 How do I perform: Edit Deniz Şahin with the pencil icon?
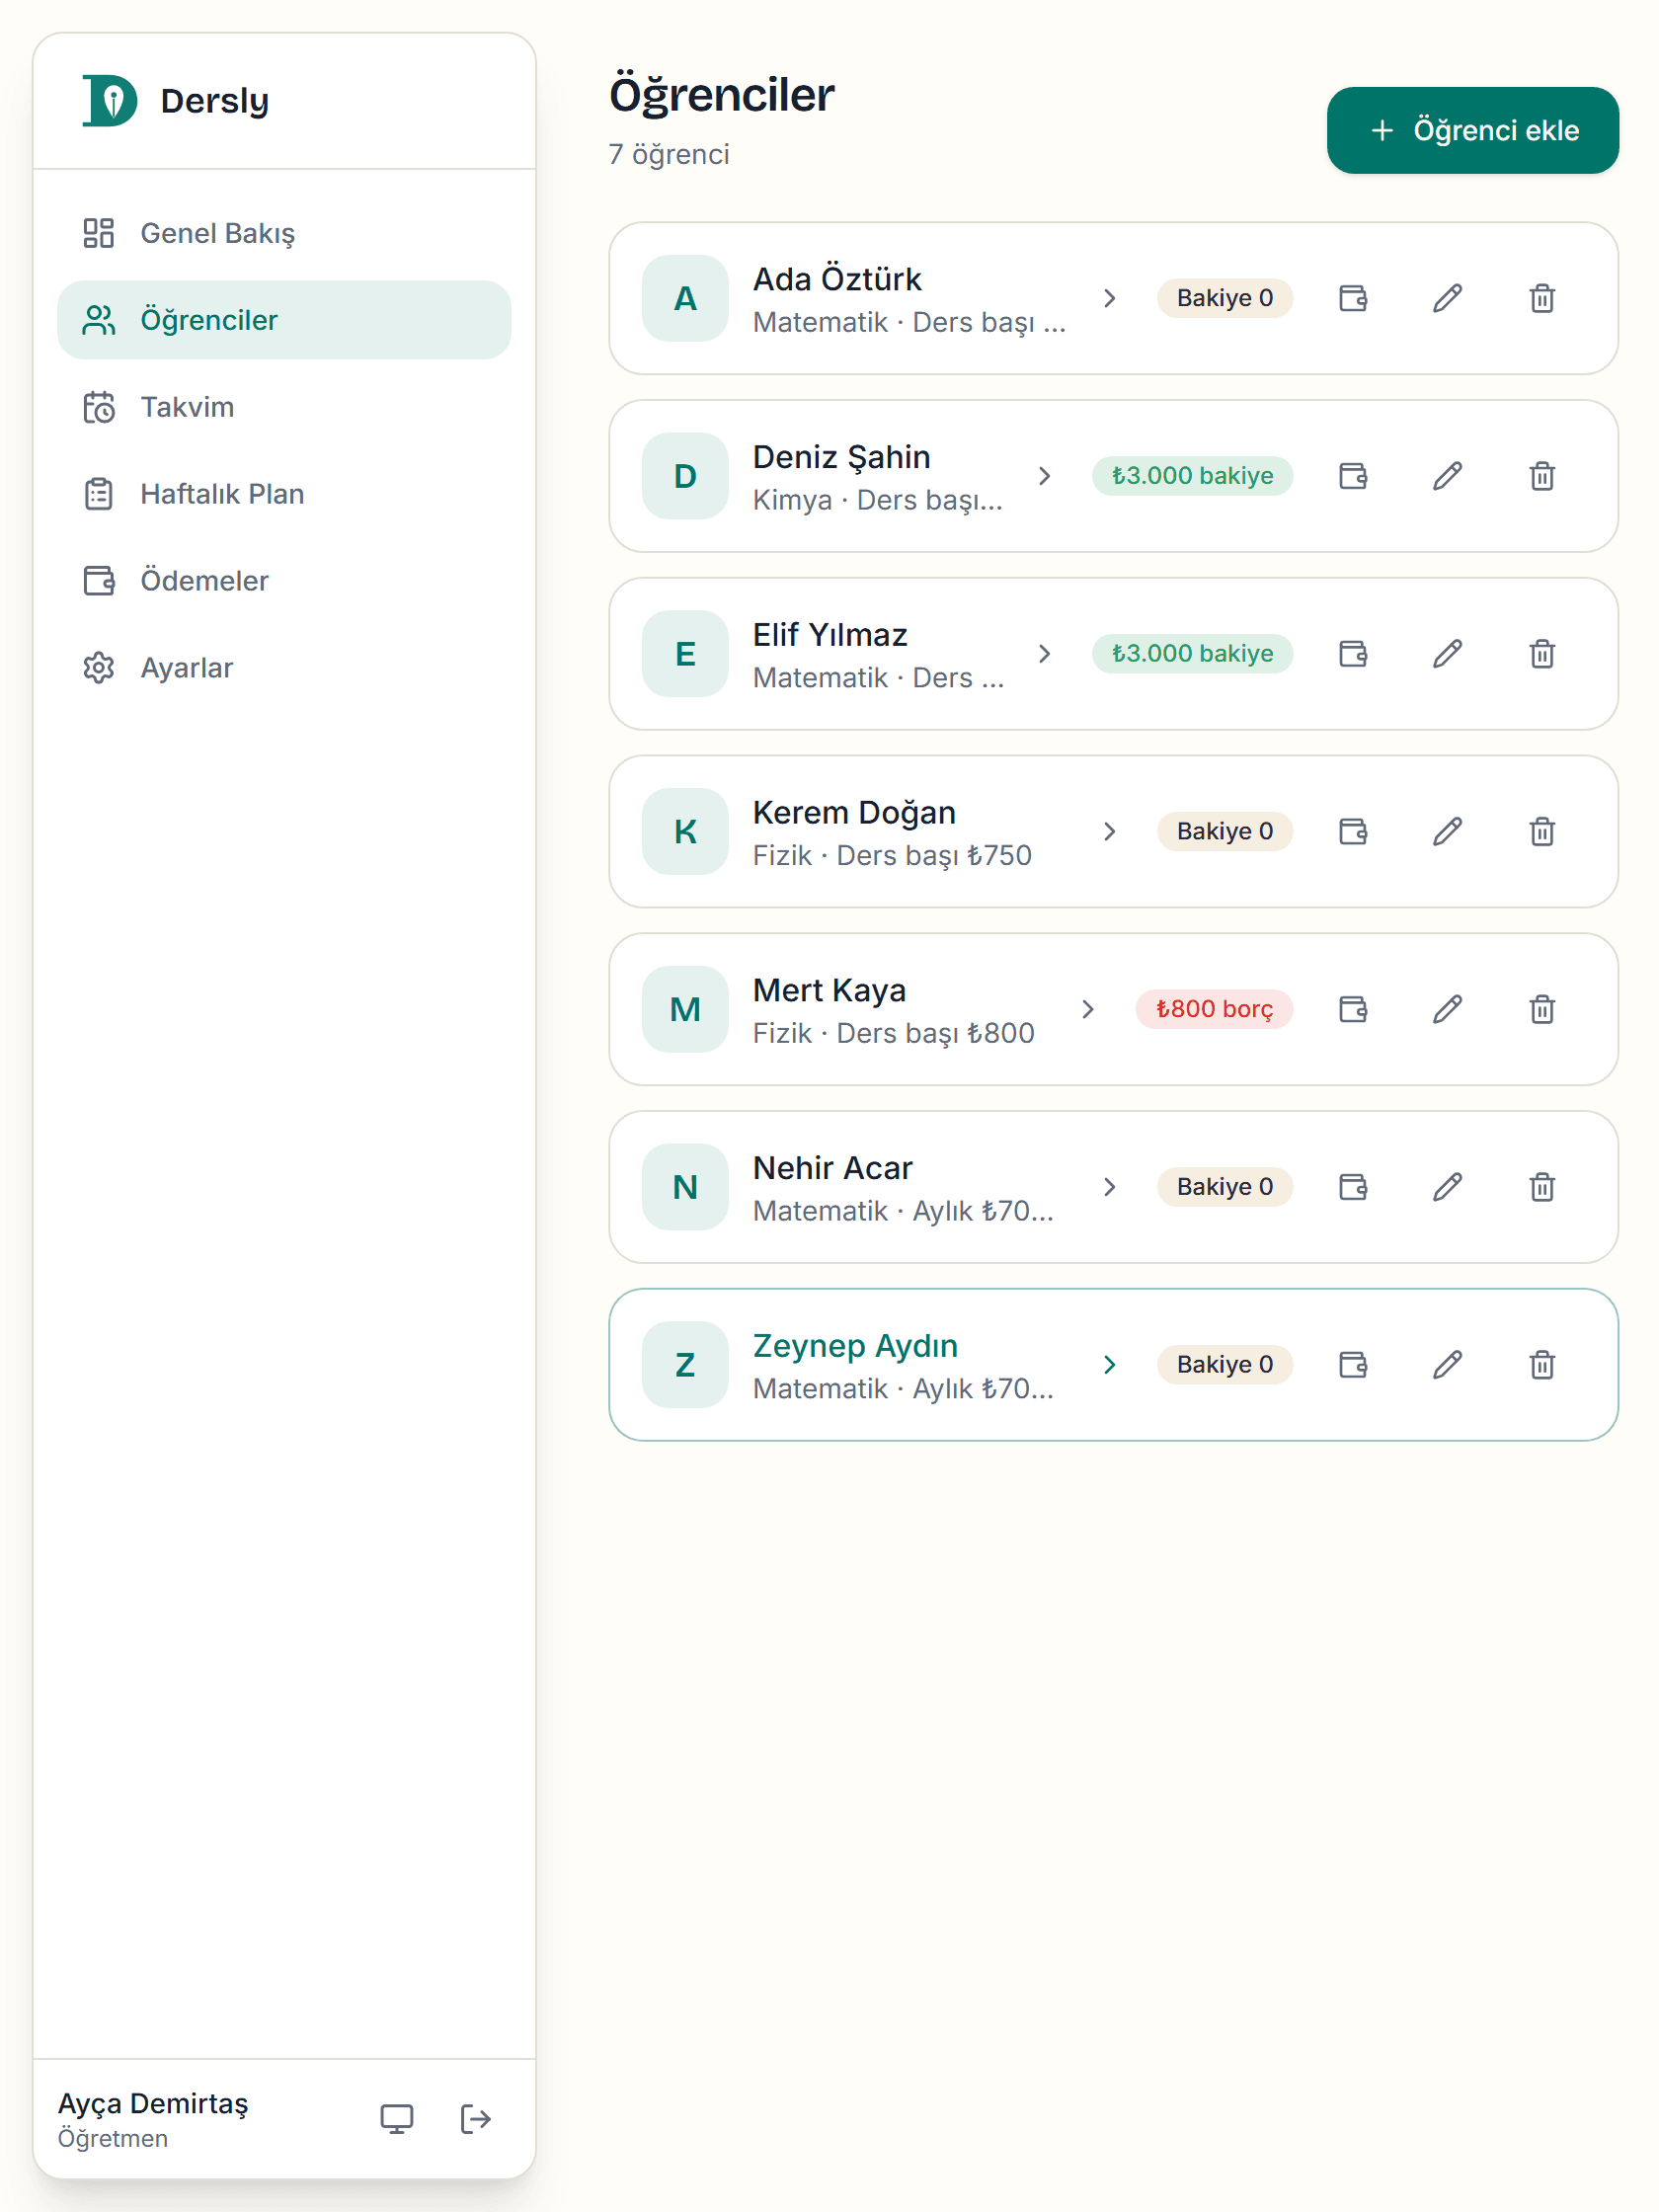point(1447,476)
